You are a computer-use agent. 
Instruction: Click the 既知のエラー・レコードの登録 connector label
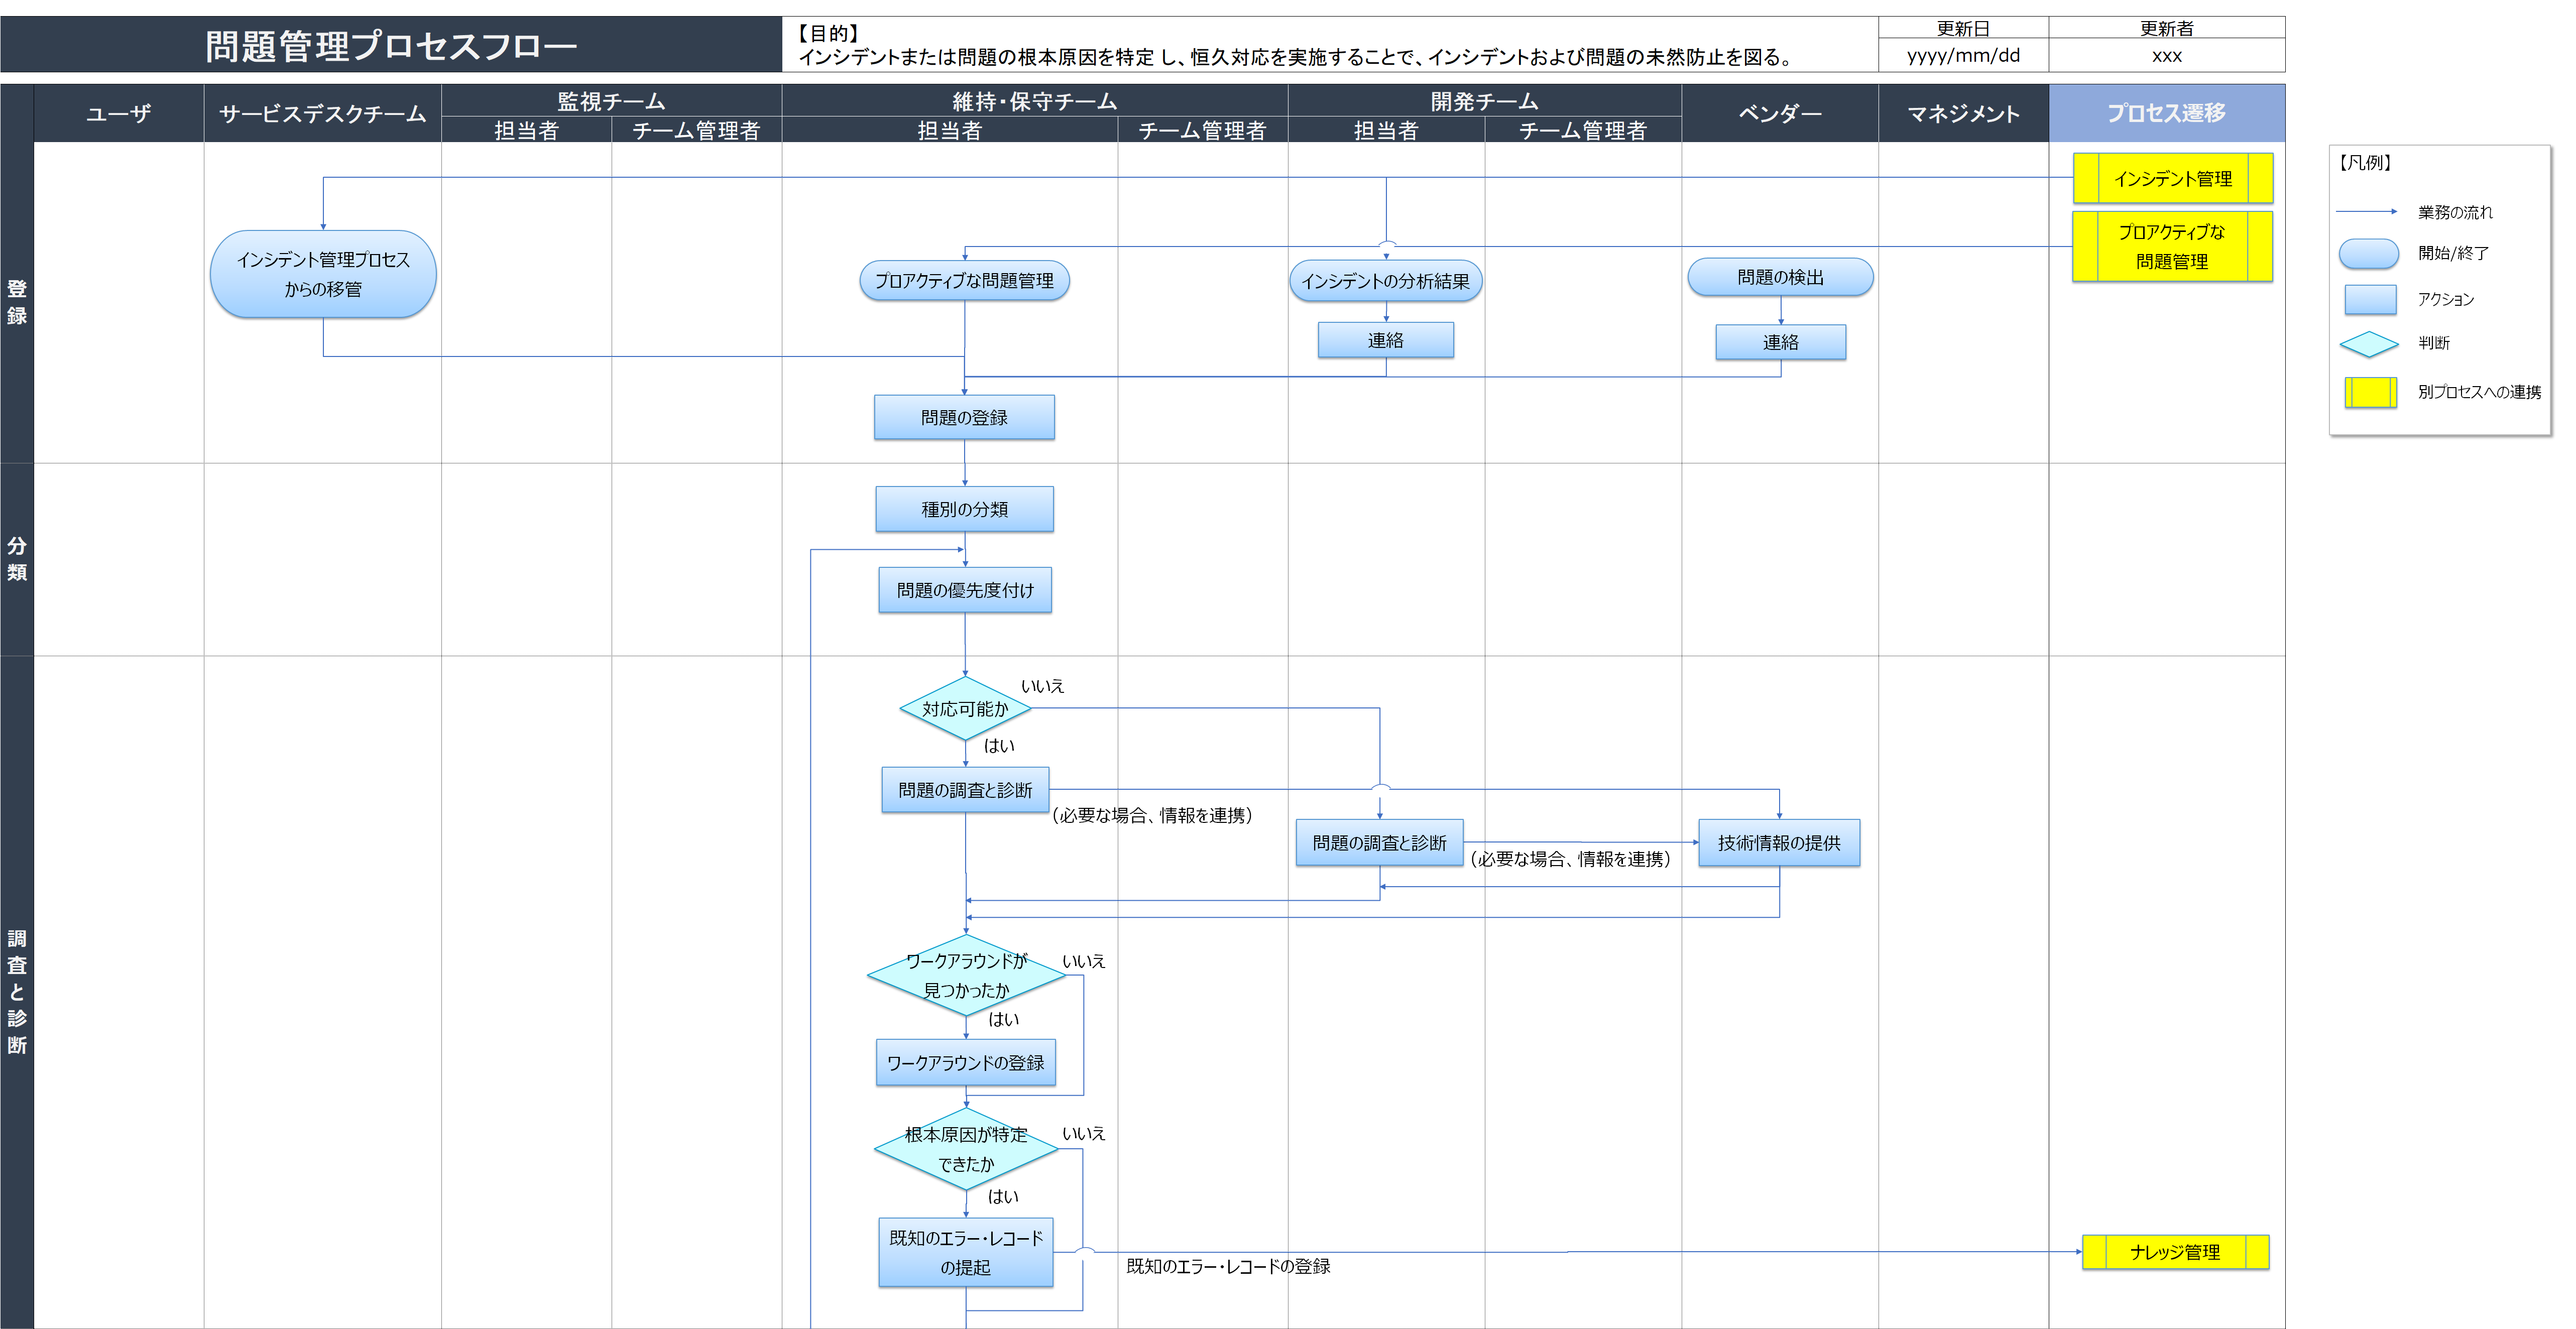1228,1266
